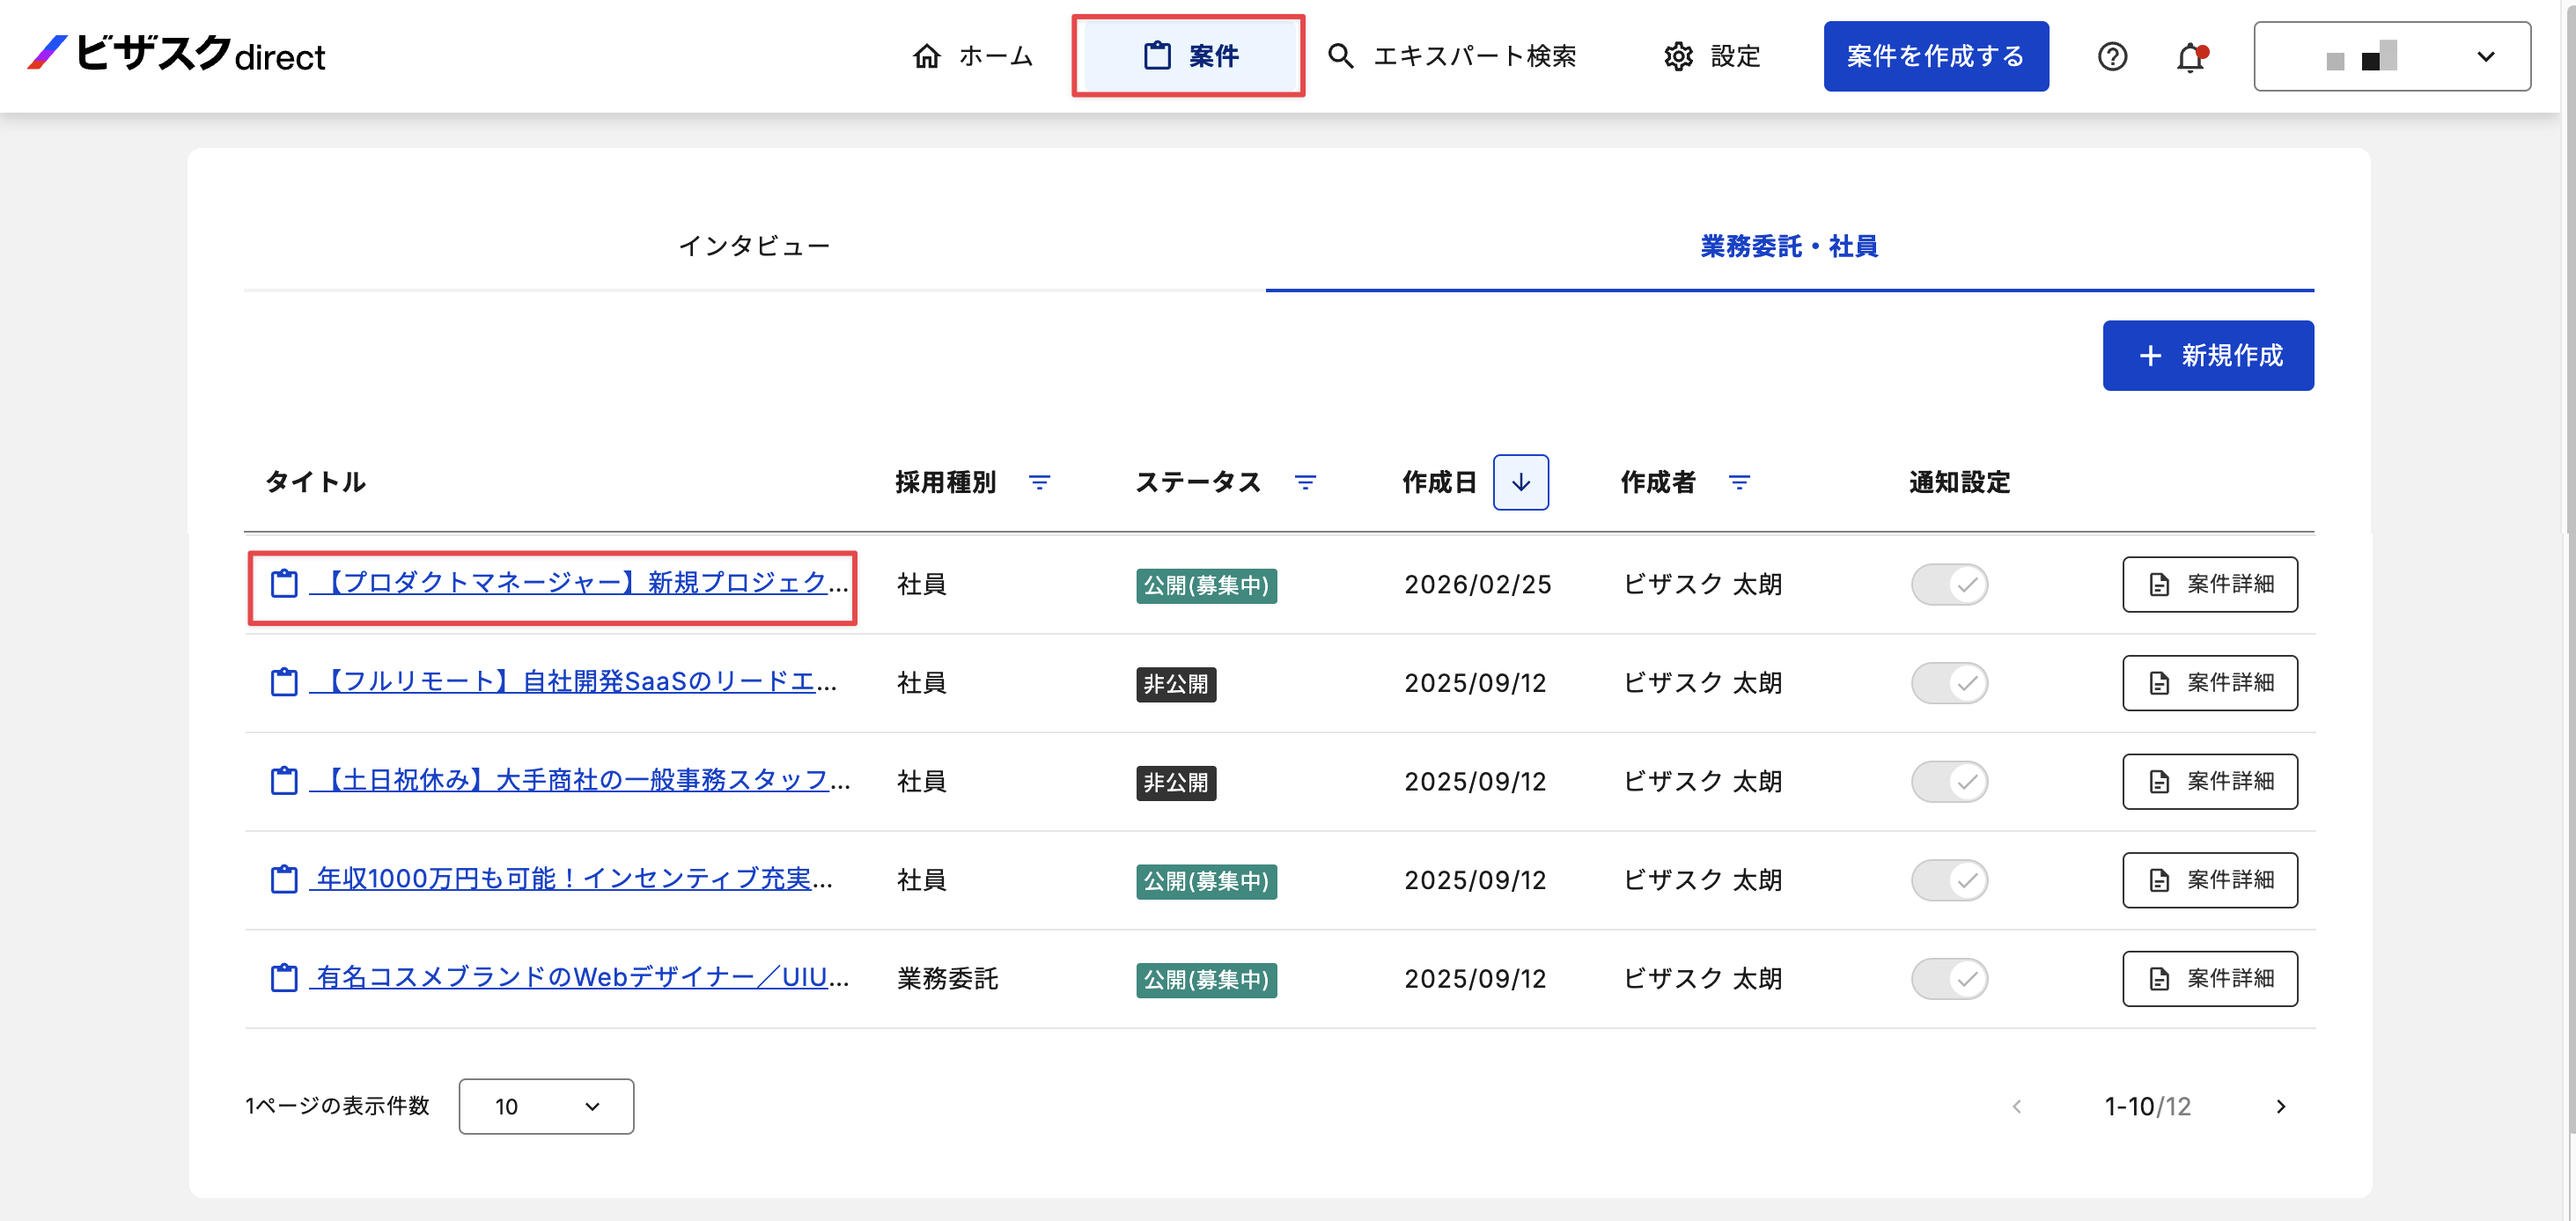Image resolution: width=2576 pixels, height=1221 pixels.
Task: Click the 1-10/12 page range indicator
Action: 2147,1107
